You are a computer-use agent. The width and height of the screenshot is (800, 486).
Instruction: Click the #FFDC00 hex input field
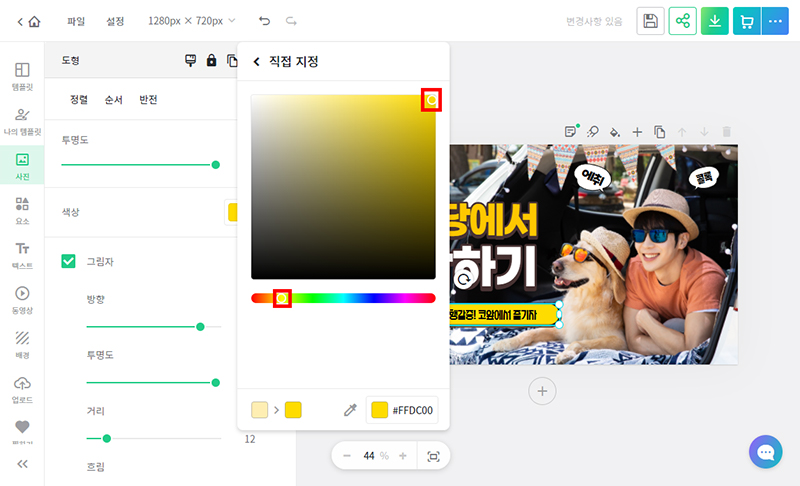402,410
